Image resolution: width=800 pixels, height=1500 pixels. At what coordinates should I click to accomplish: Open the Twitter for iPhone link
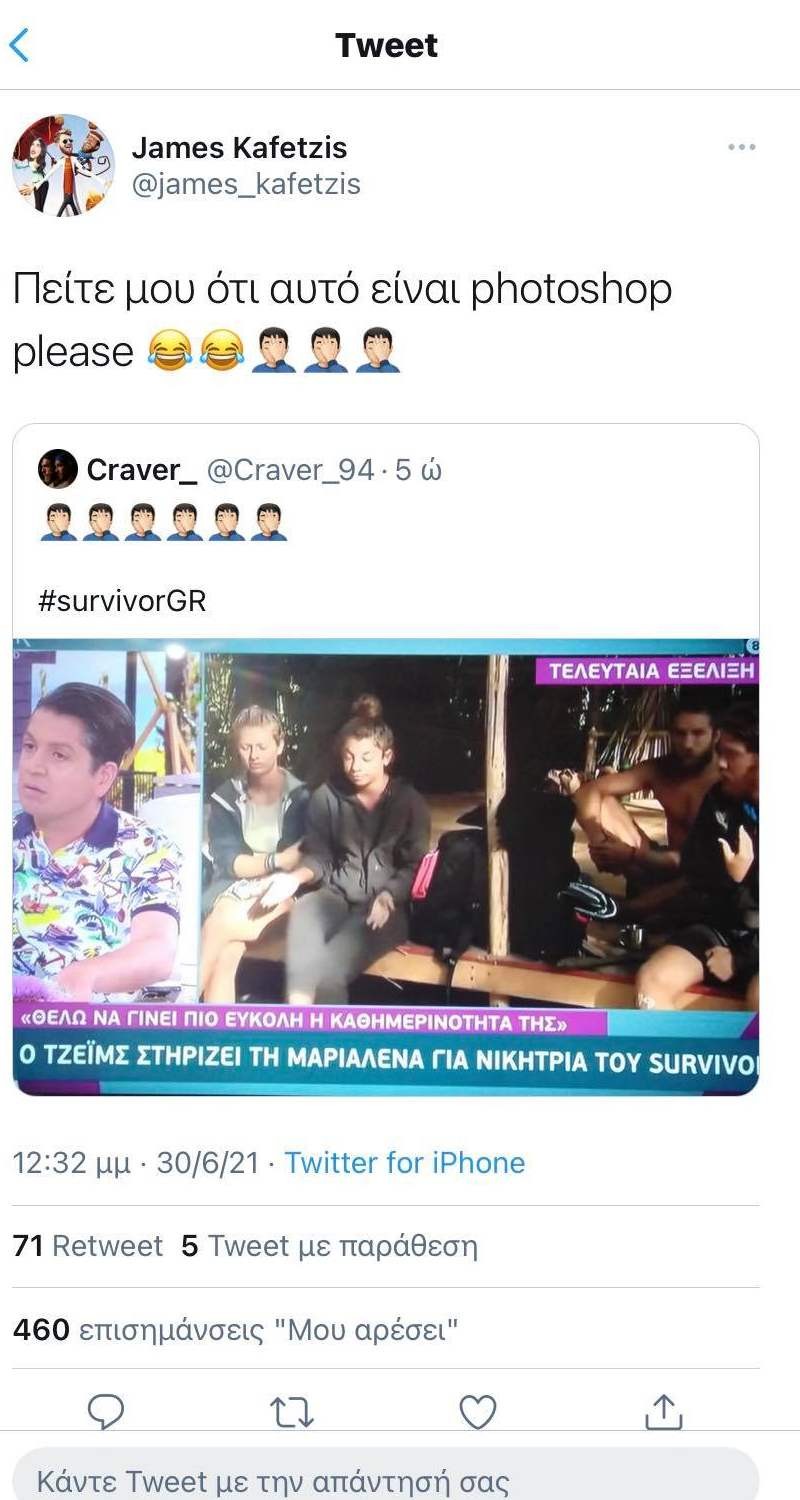[404, 1162]
